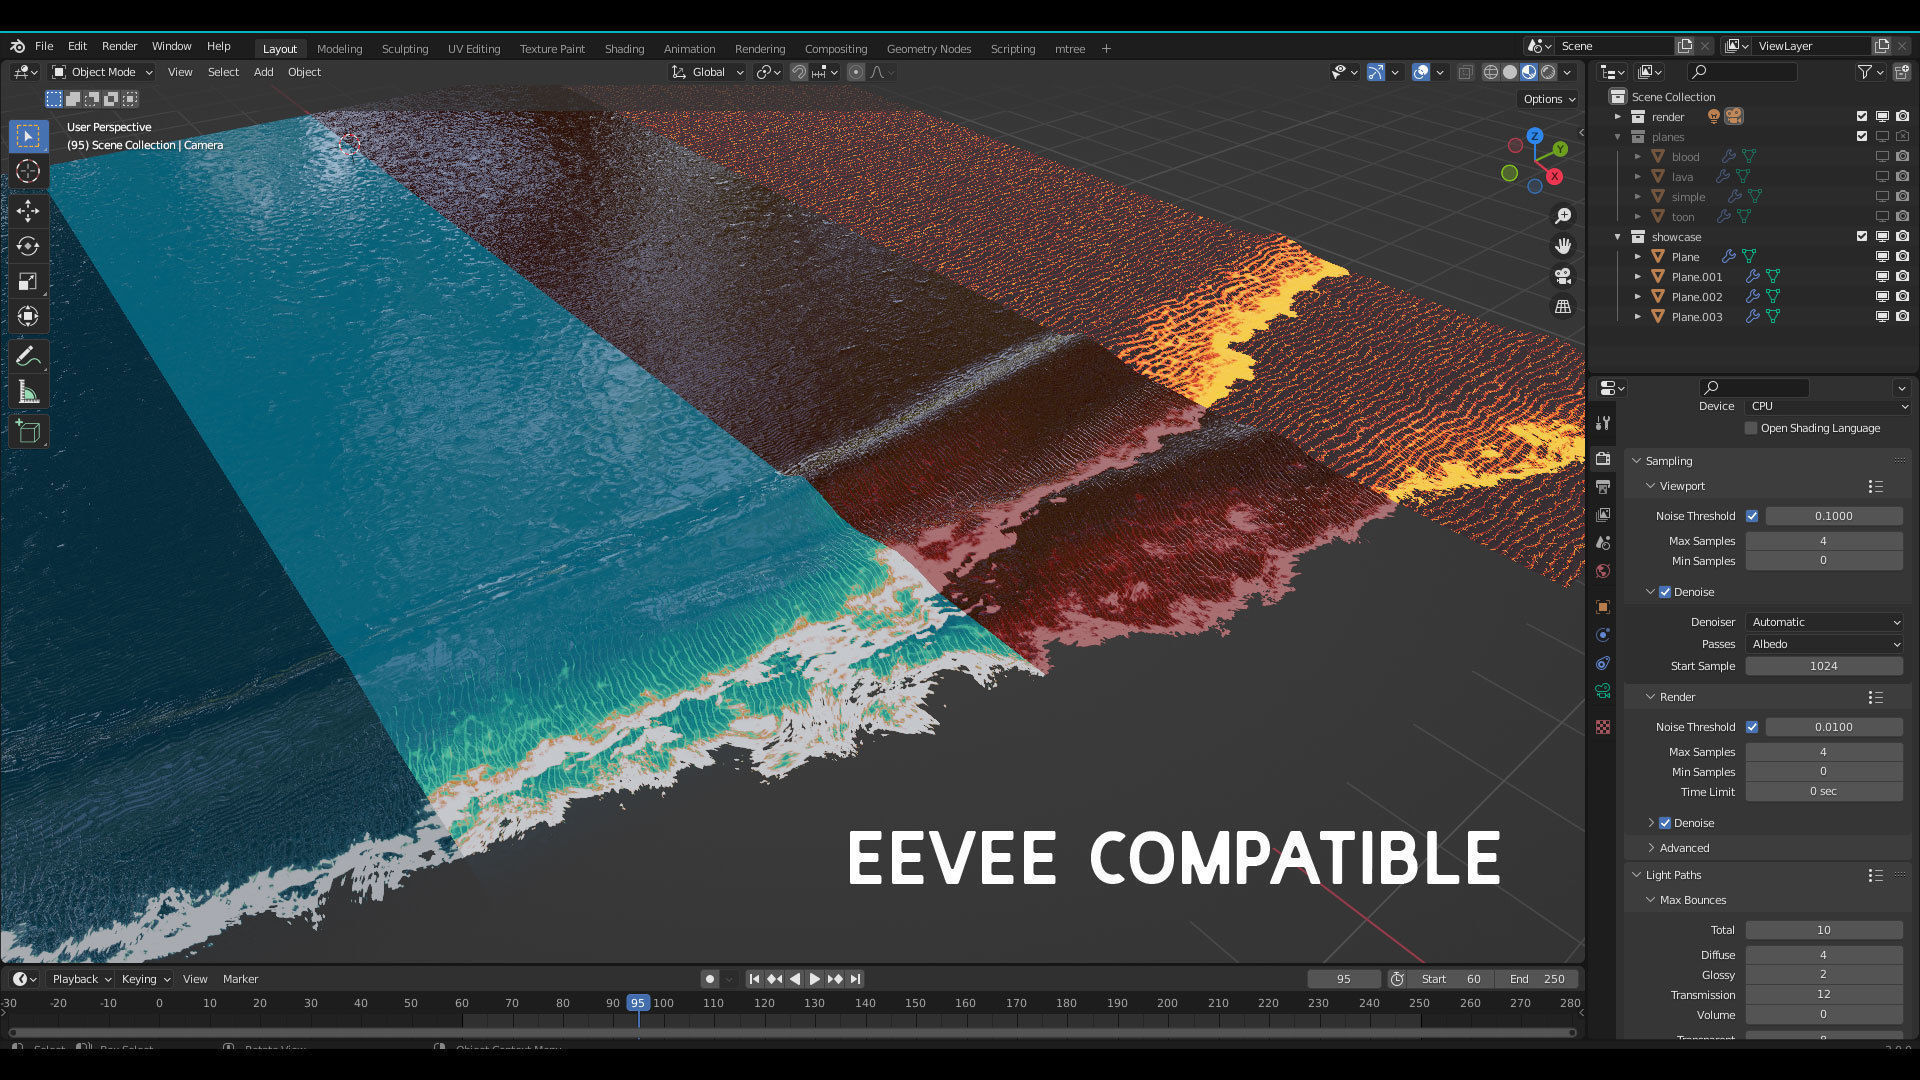Switch perspective/orthographic grid icon
This screenshot has height=1080, width=1920.
(1562, 307)
